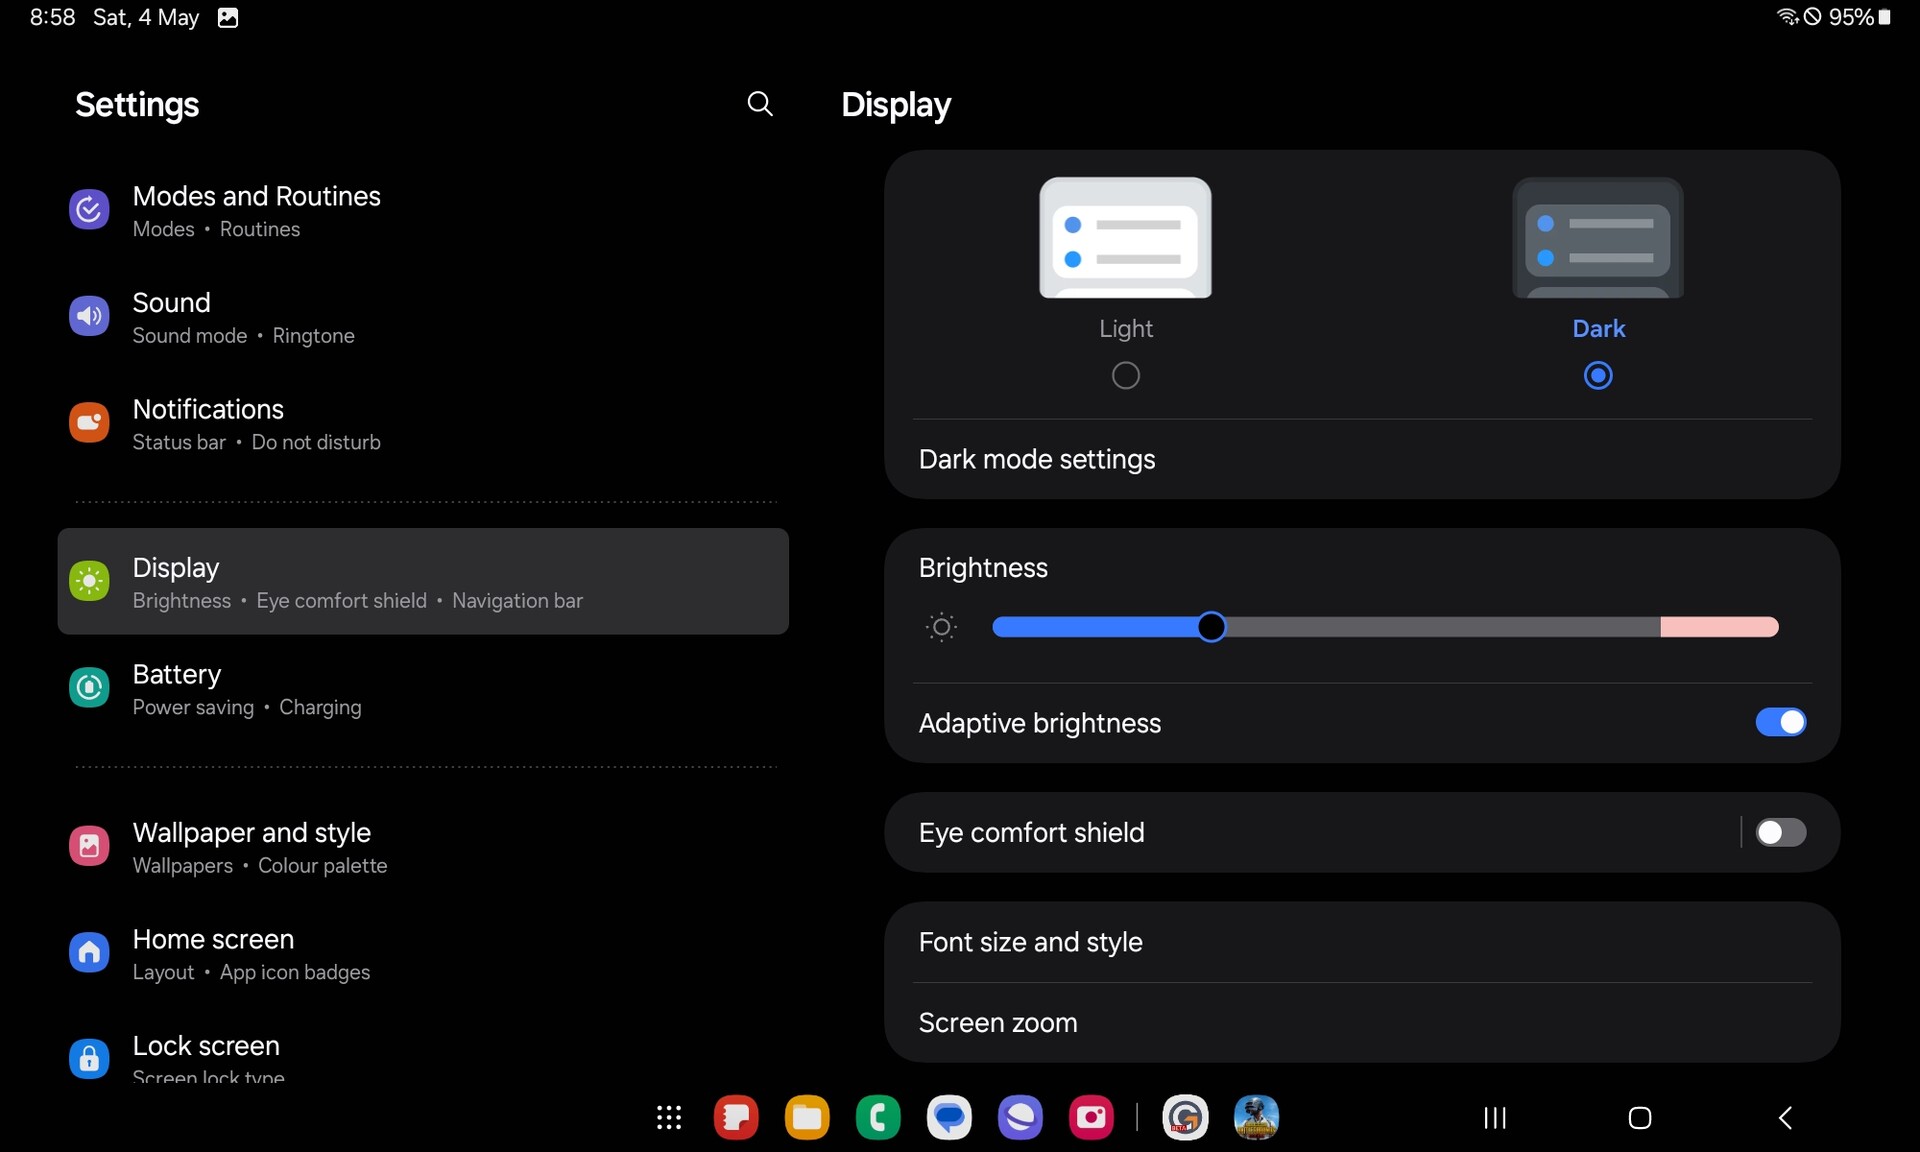Tap the screenshot image icon in status bar
The image size is (1920, 1152).
point(228,18)
